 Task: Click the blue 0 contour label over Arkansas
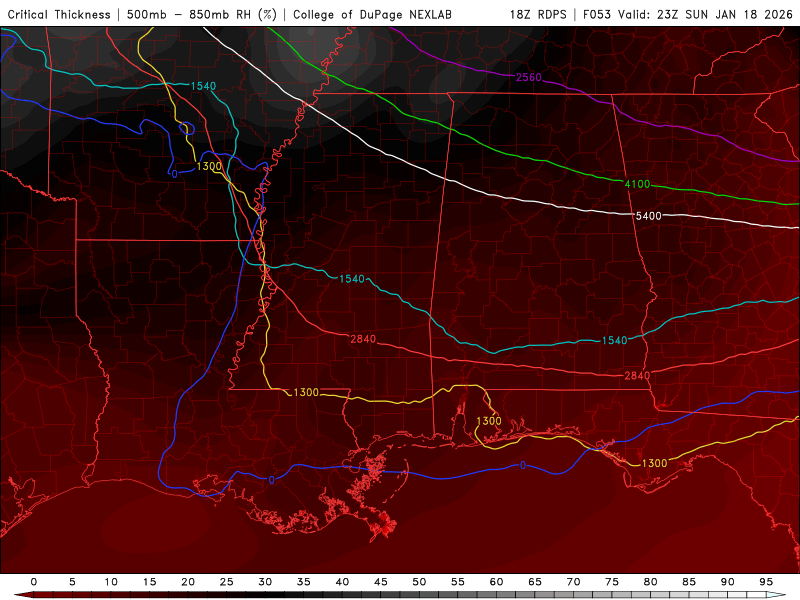[174, 174]
